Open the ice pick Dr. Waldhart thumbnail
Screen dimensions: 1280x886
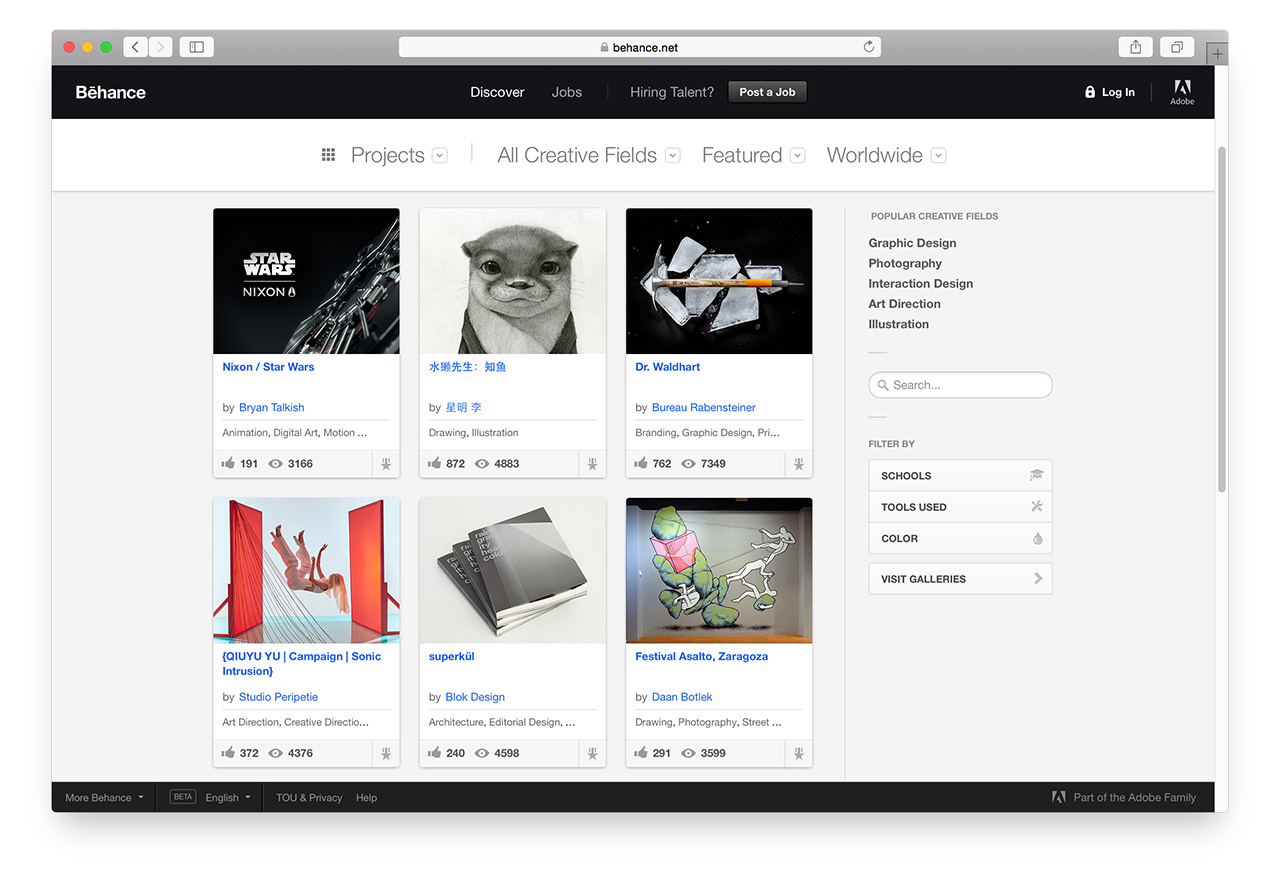719,281
